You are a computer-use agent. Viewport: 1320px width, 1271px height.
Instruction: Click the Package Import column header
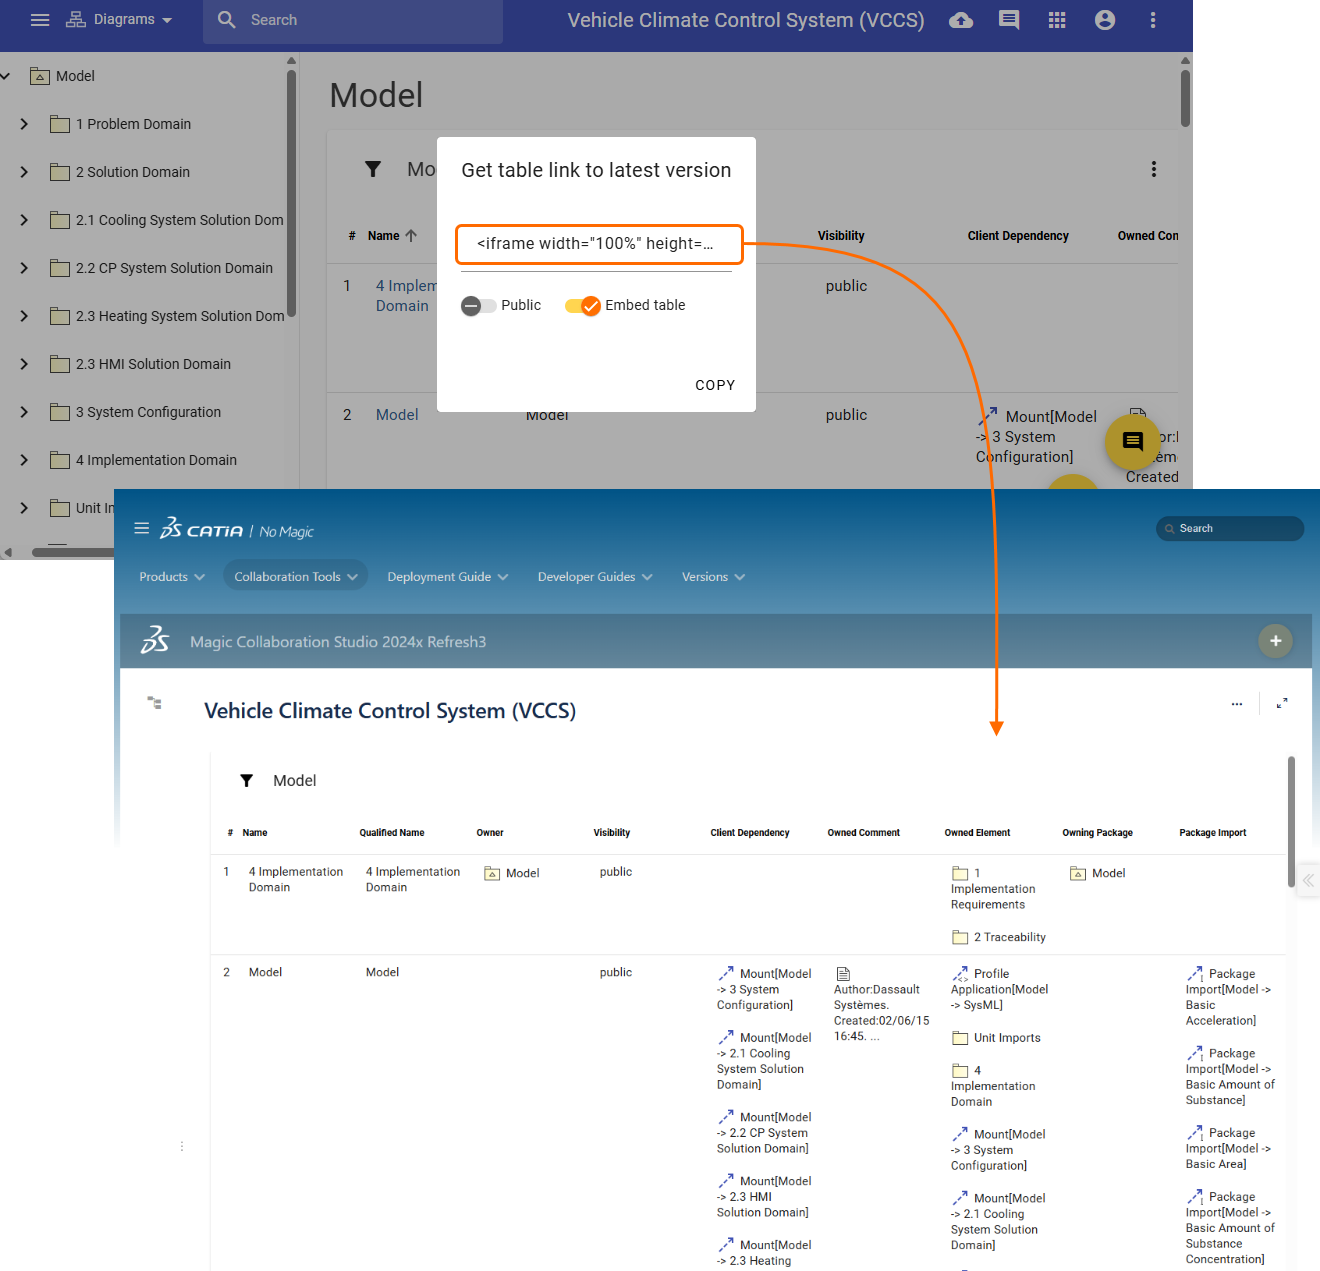coord(1213,833)
